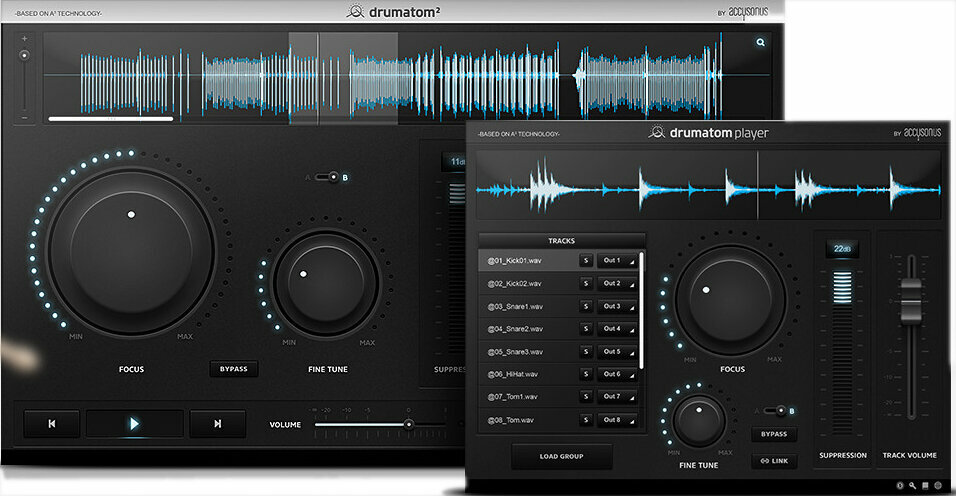The image size is (956, 496).
Task: Click the white horizontal scrollbar under drumatom² waveform
Action: [111, 119]
